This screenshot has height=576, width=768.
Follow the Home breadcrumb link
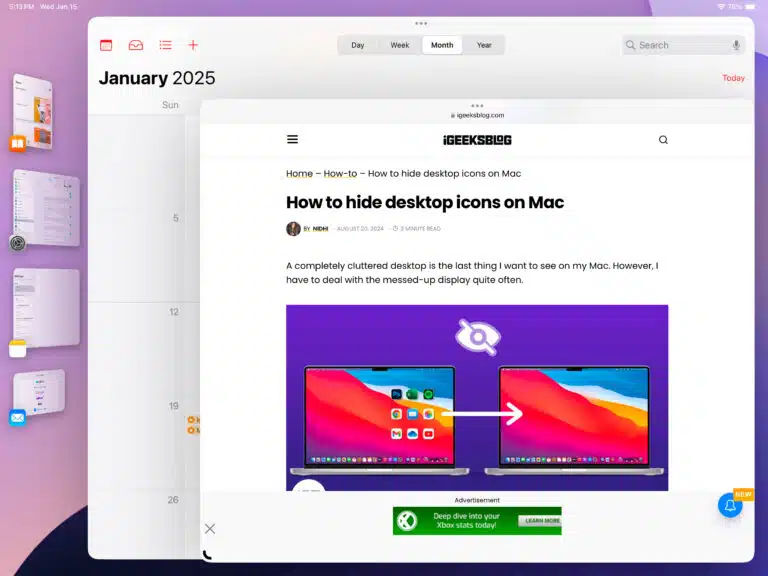pos(299,174)
